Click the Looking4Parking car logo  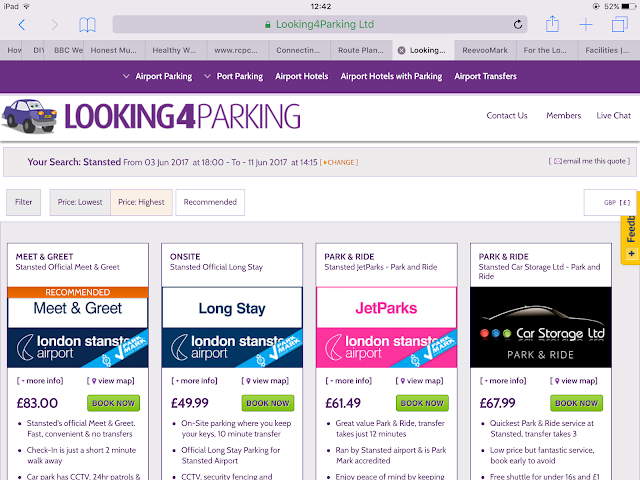(x=29, y=116)
